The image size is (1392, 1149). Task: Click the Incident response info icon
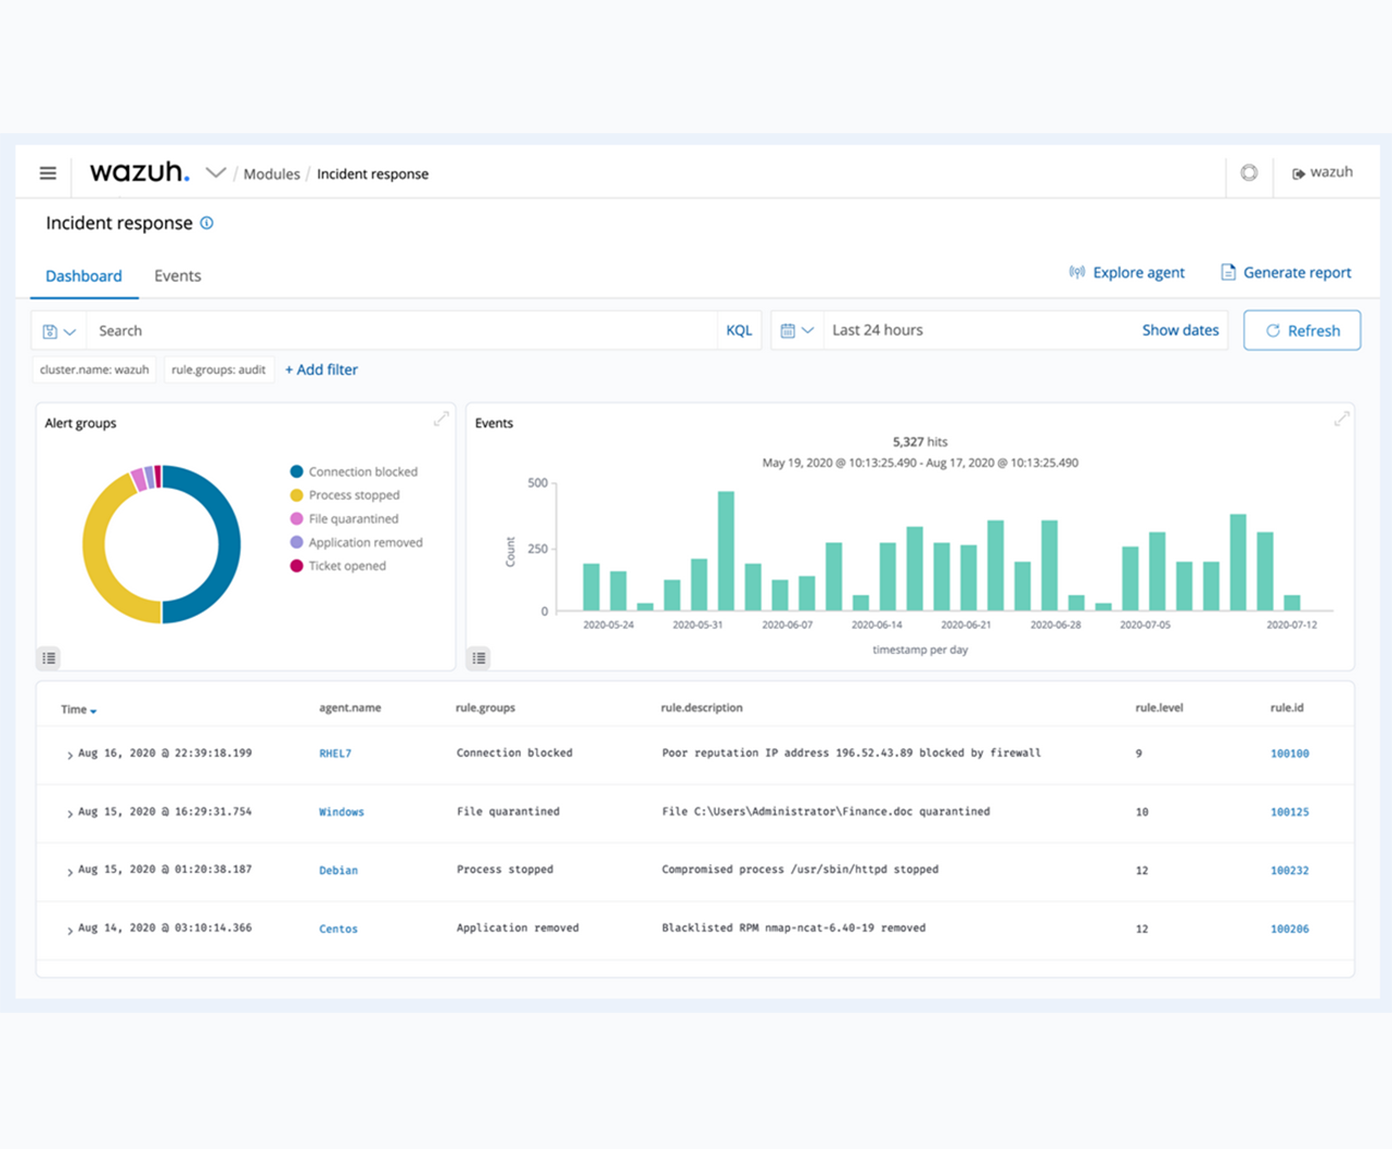tap(207, 223)
